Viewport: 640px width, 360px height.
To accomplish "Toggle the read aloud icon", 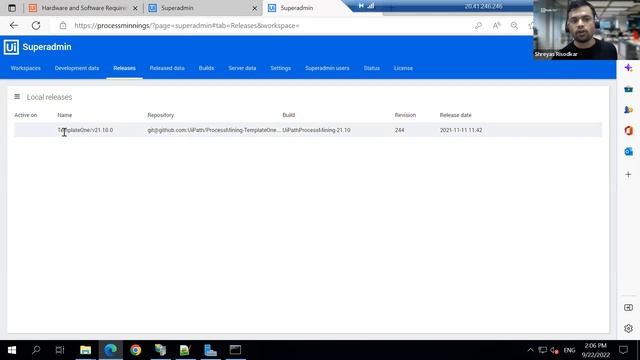I will pyautogui.click(x=496, y=25).
